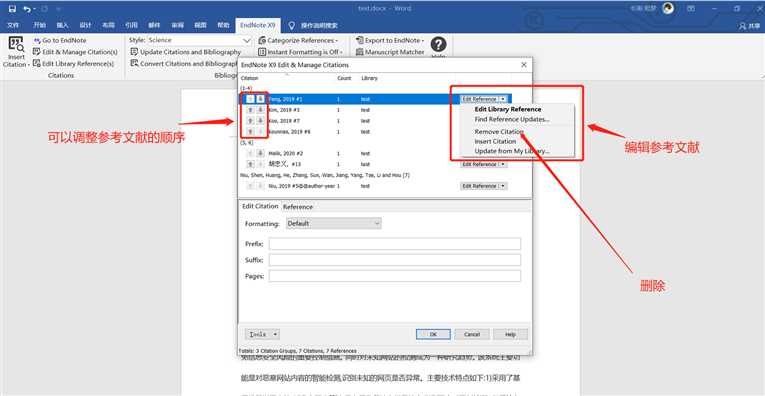This screenshot has width=765, height=396.
Task: Open the Formatting Default dropdown
Action: [x=333, y=223]
